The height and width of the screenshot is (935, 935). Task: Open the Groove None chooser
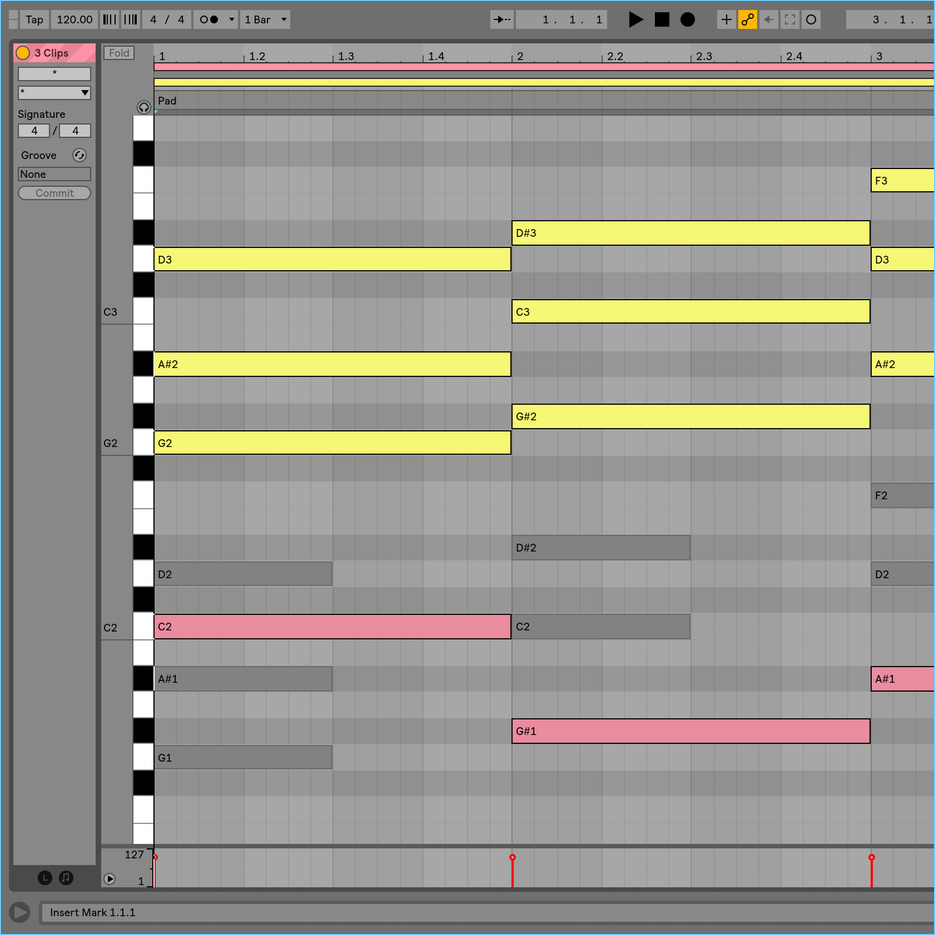54,174
